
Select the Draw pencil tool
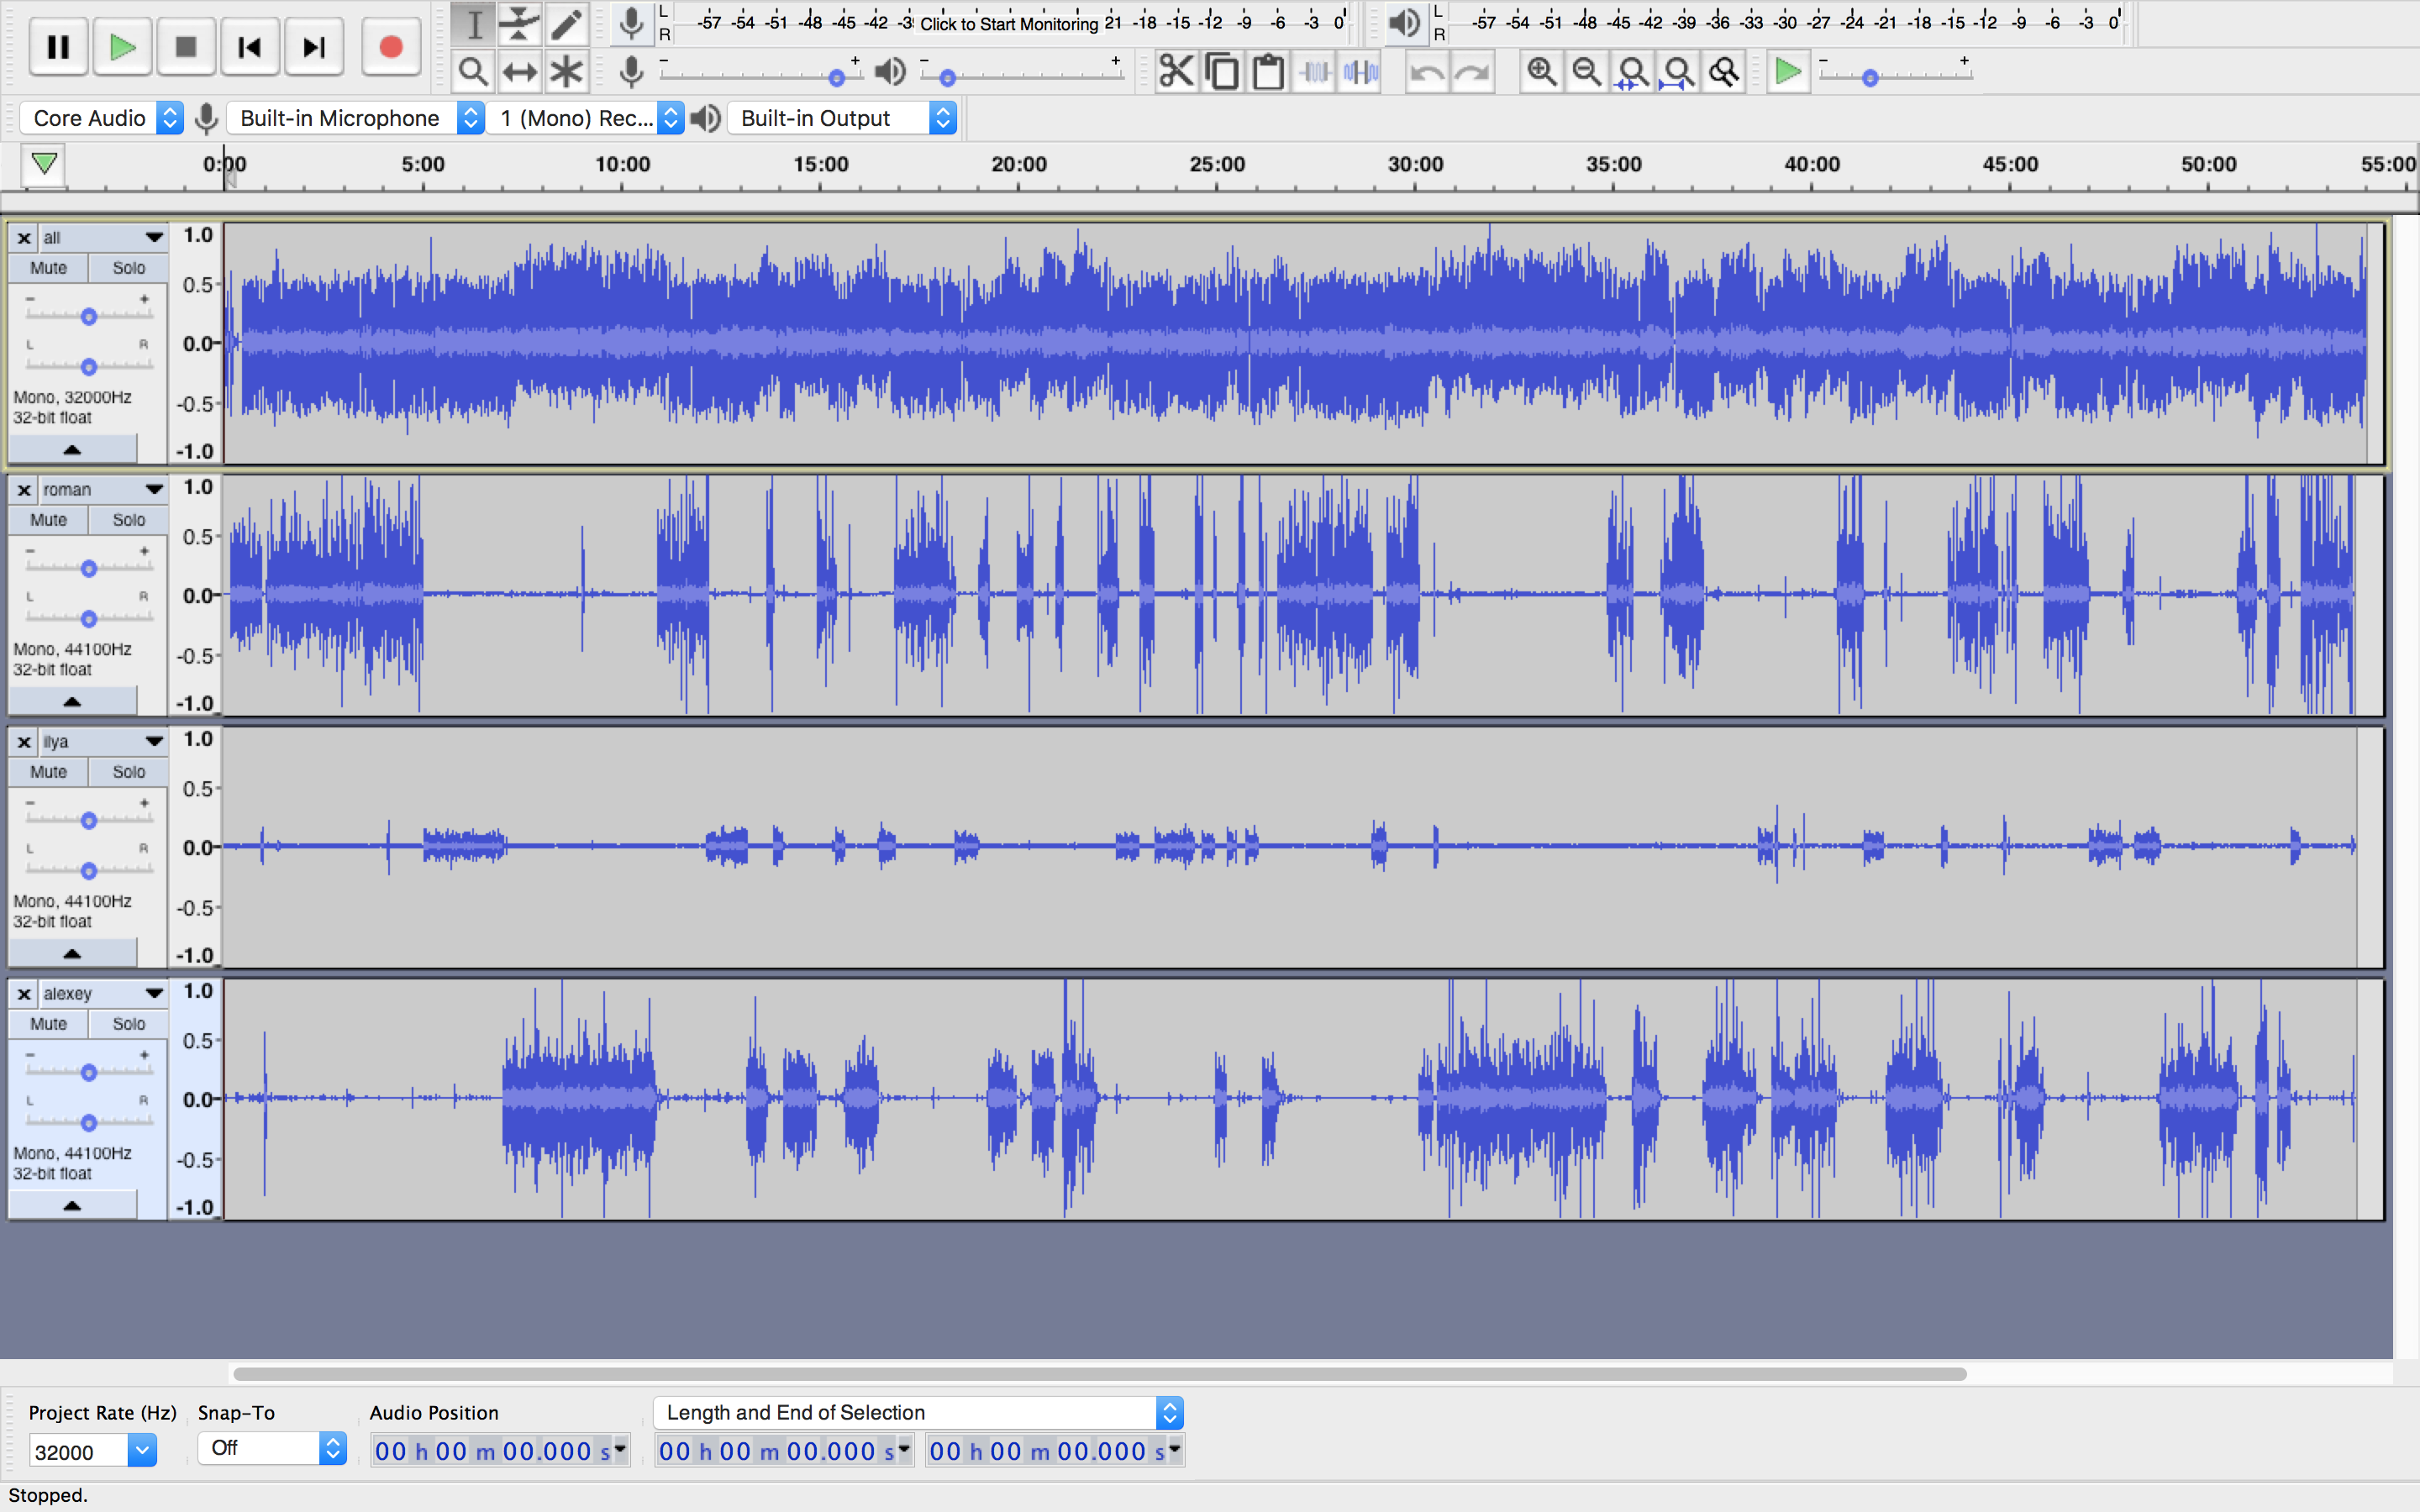[566, 24]
